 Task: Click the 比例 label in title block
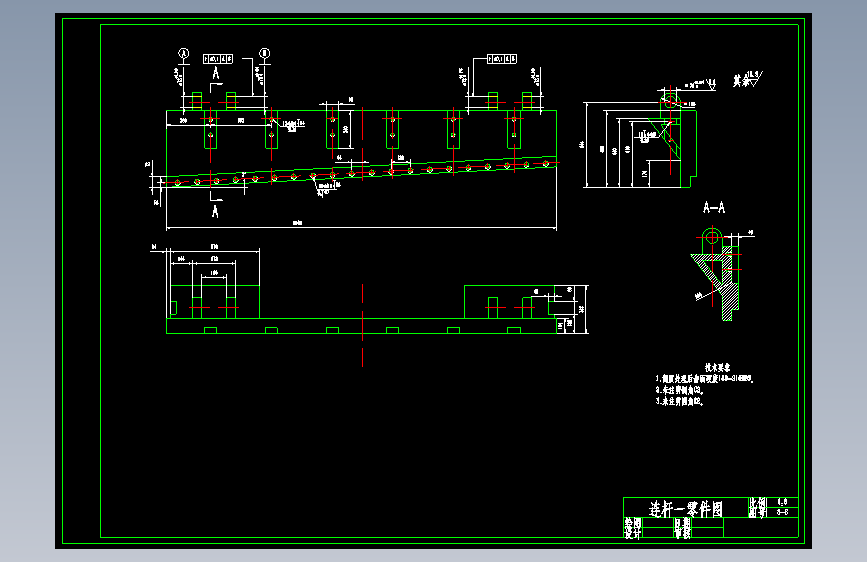(x=758, y=502)
